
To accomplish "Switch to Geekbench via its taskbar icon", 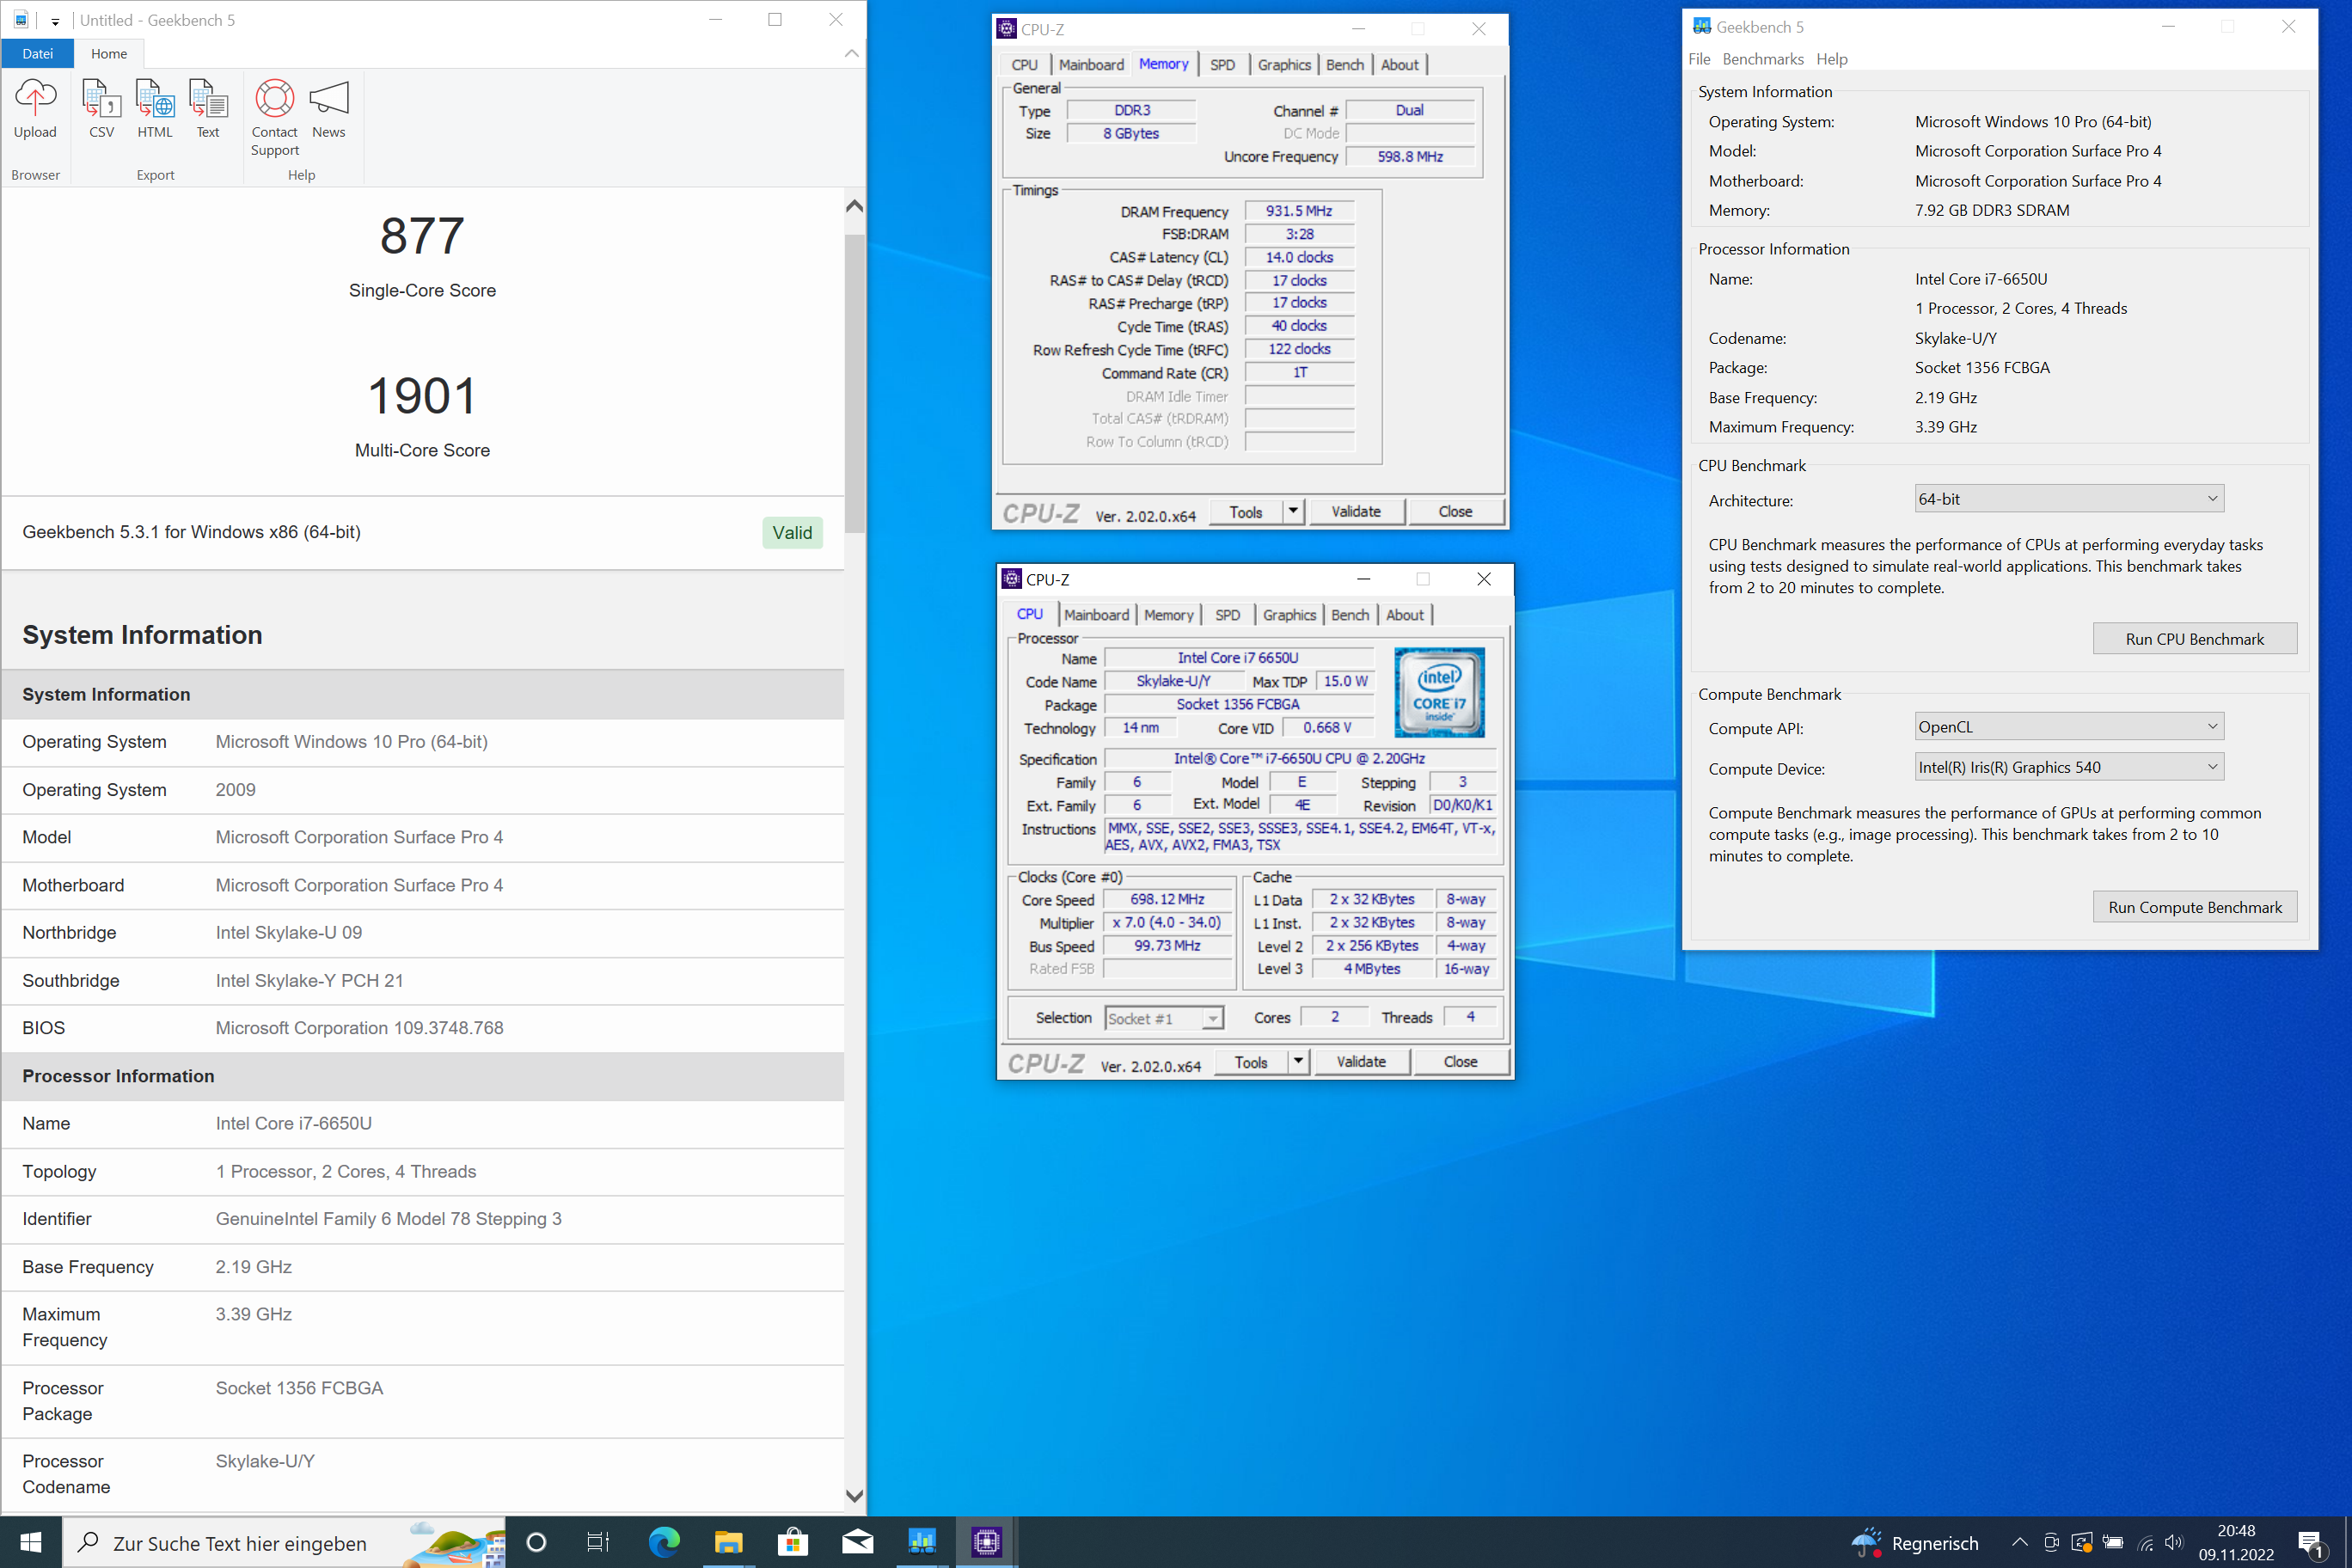I will coord(922,1543).
